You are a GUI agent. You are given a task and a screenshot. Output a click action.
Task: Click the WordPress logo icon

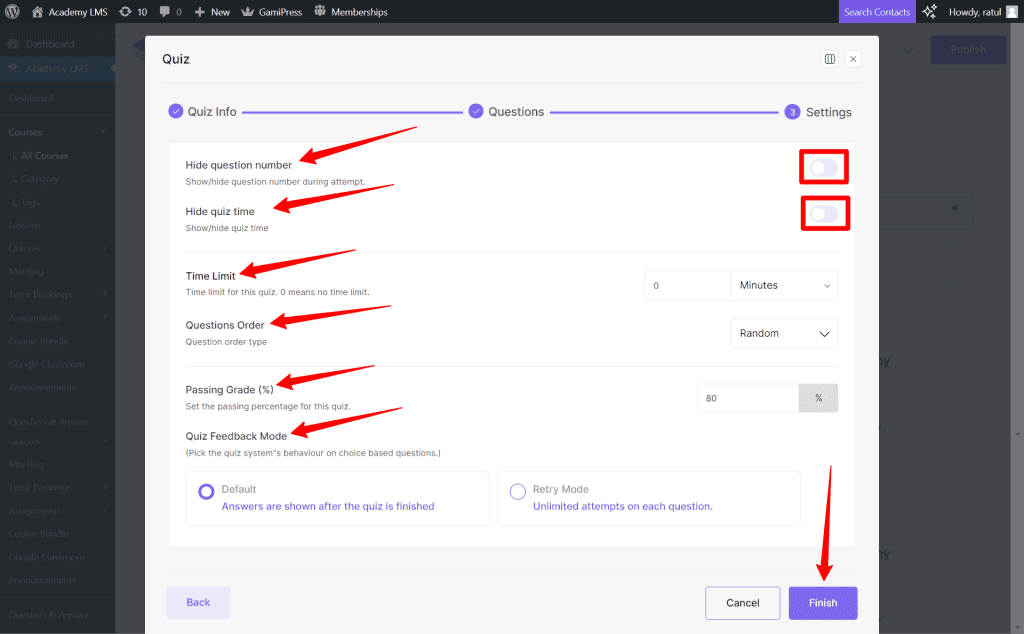[12, 12]
